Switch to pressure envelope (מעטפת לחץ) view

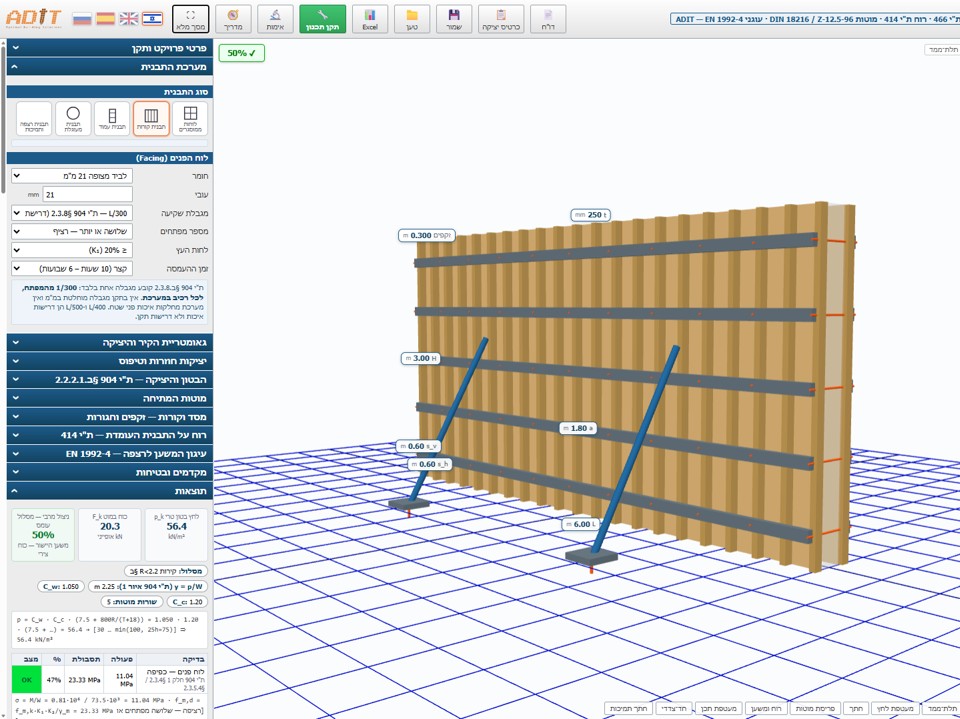(x=894, y=708)
